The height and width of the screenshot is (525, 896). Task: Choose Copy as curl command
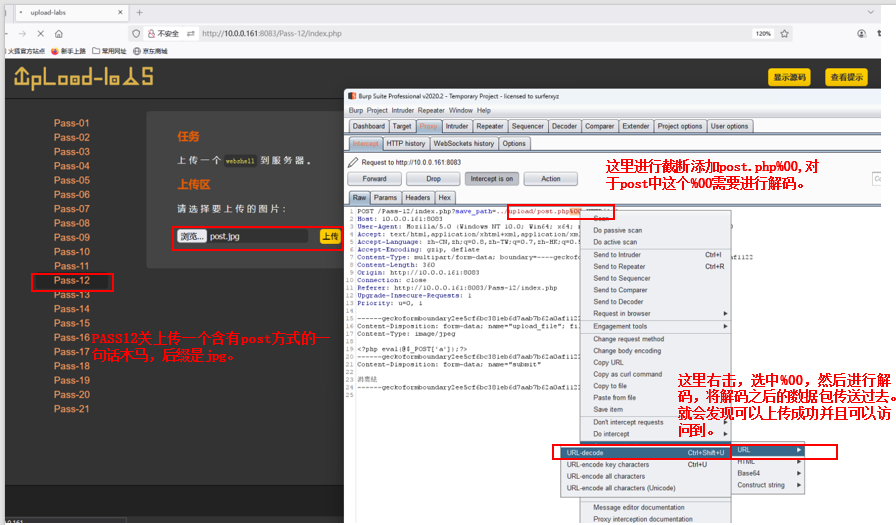655,374
